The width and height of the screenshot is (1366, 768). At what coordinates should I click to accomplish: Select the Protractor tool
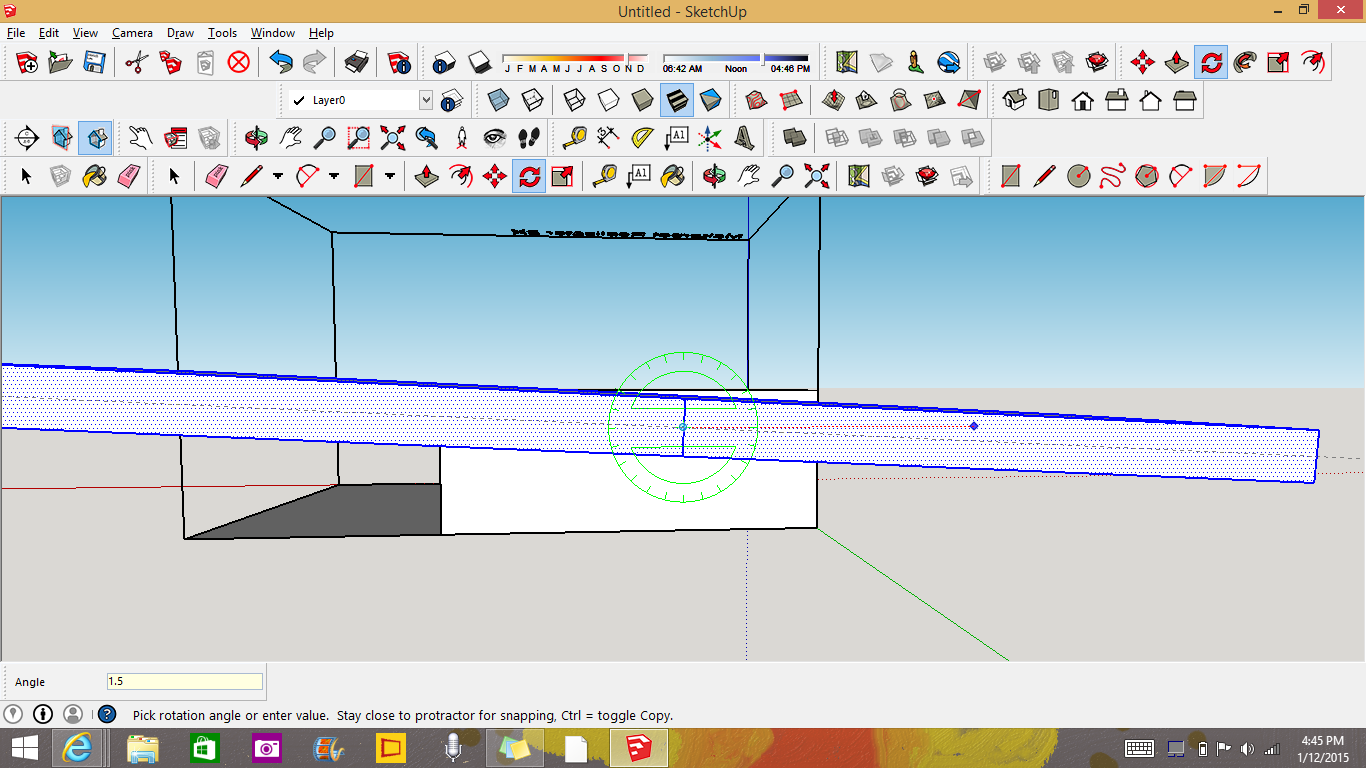pyautogui.click(x=642, y=137)
